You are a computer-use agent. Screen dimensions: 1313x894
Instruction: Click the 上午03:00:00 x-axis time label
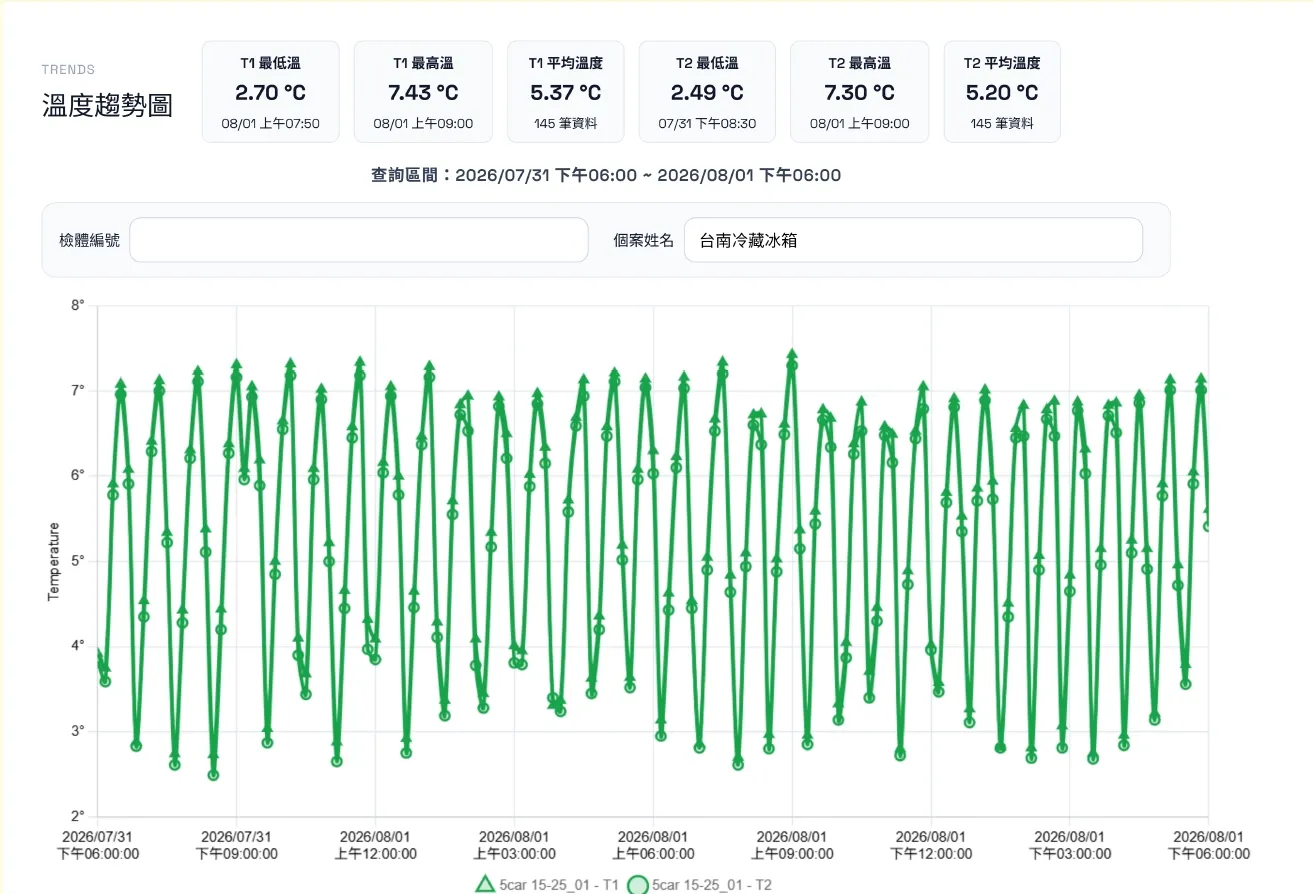click(514, 854)
